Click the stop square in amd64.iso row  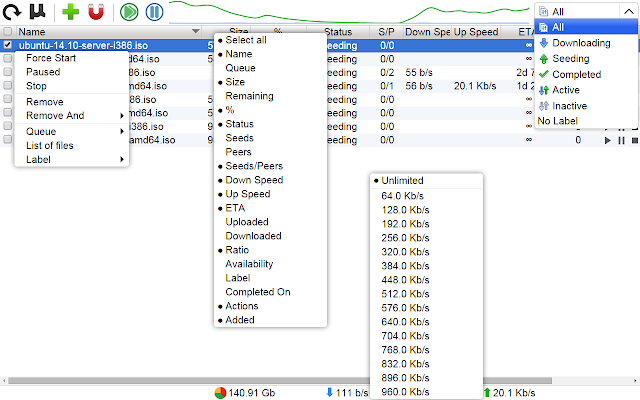[635, 140]
